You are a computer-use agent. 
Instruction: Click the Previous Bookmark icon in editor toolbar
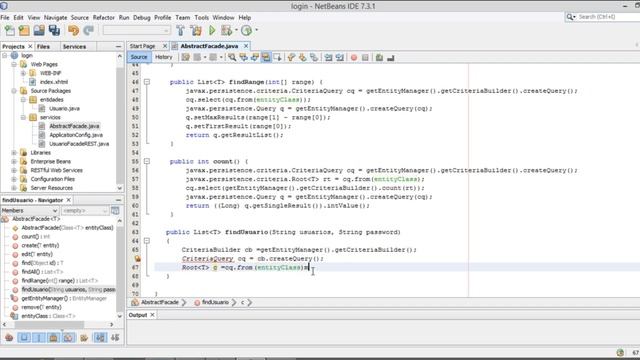(x=291, y=58)
